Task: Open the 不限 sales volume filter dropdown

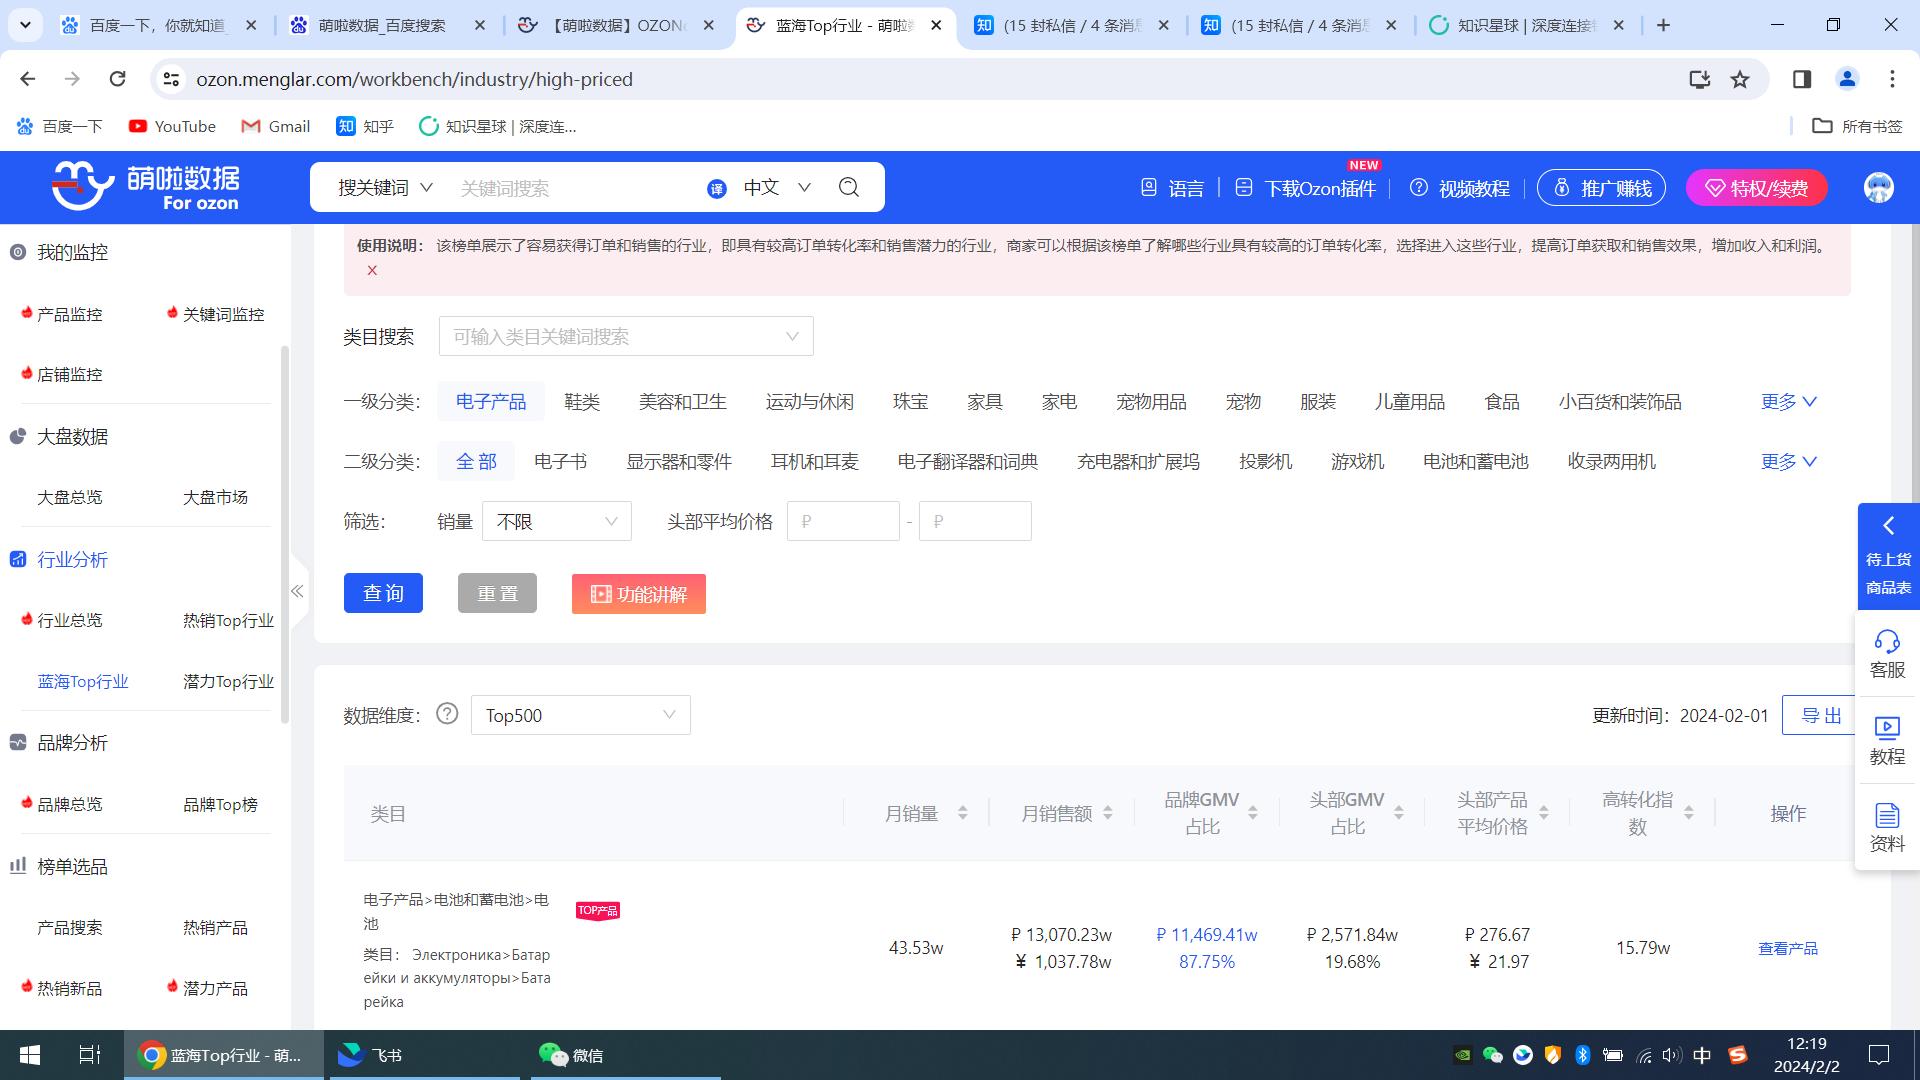Action: click(556, 521)
